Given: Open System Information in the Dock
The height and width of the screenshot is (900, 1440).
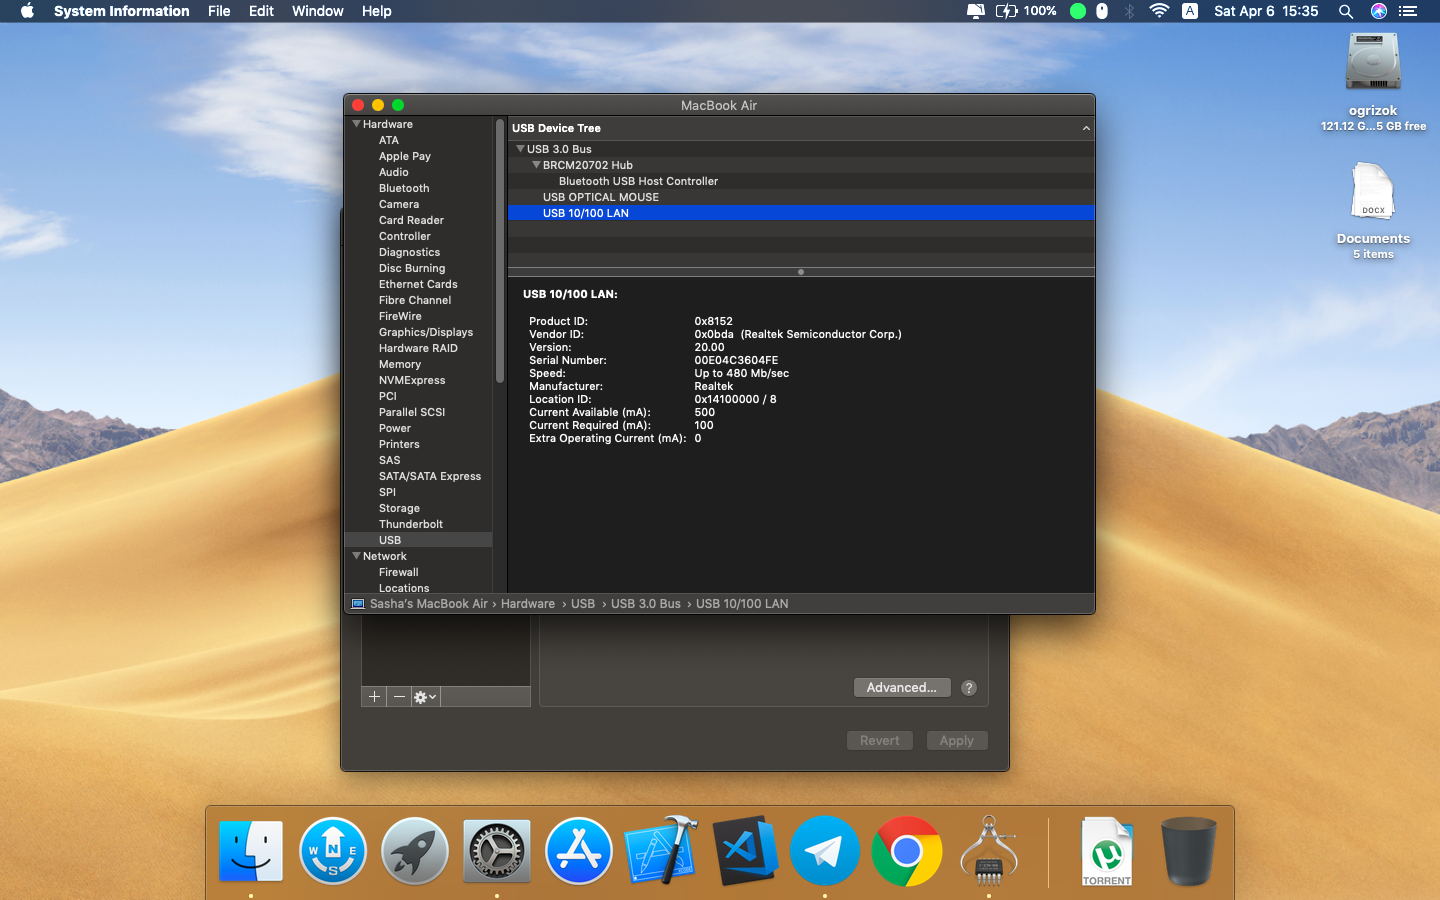Looking at the screenshot, I should coord(989,851).
